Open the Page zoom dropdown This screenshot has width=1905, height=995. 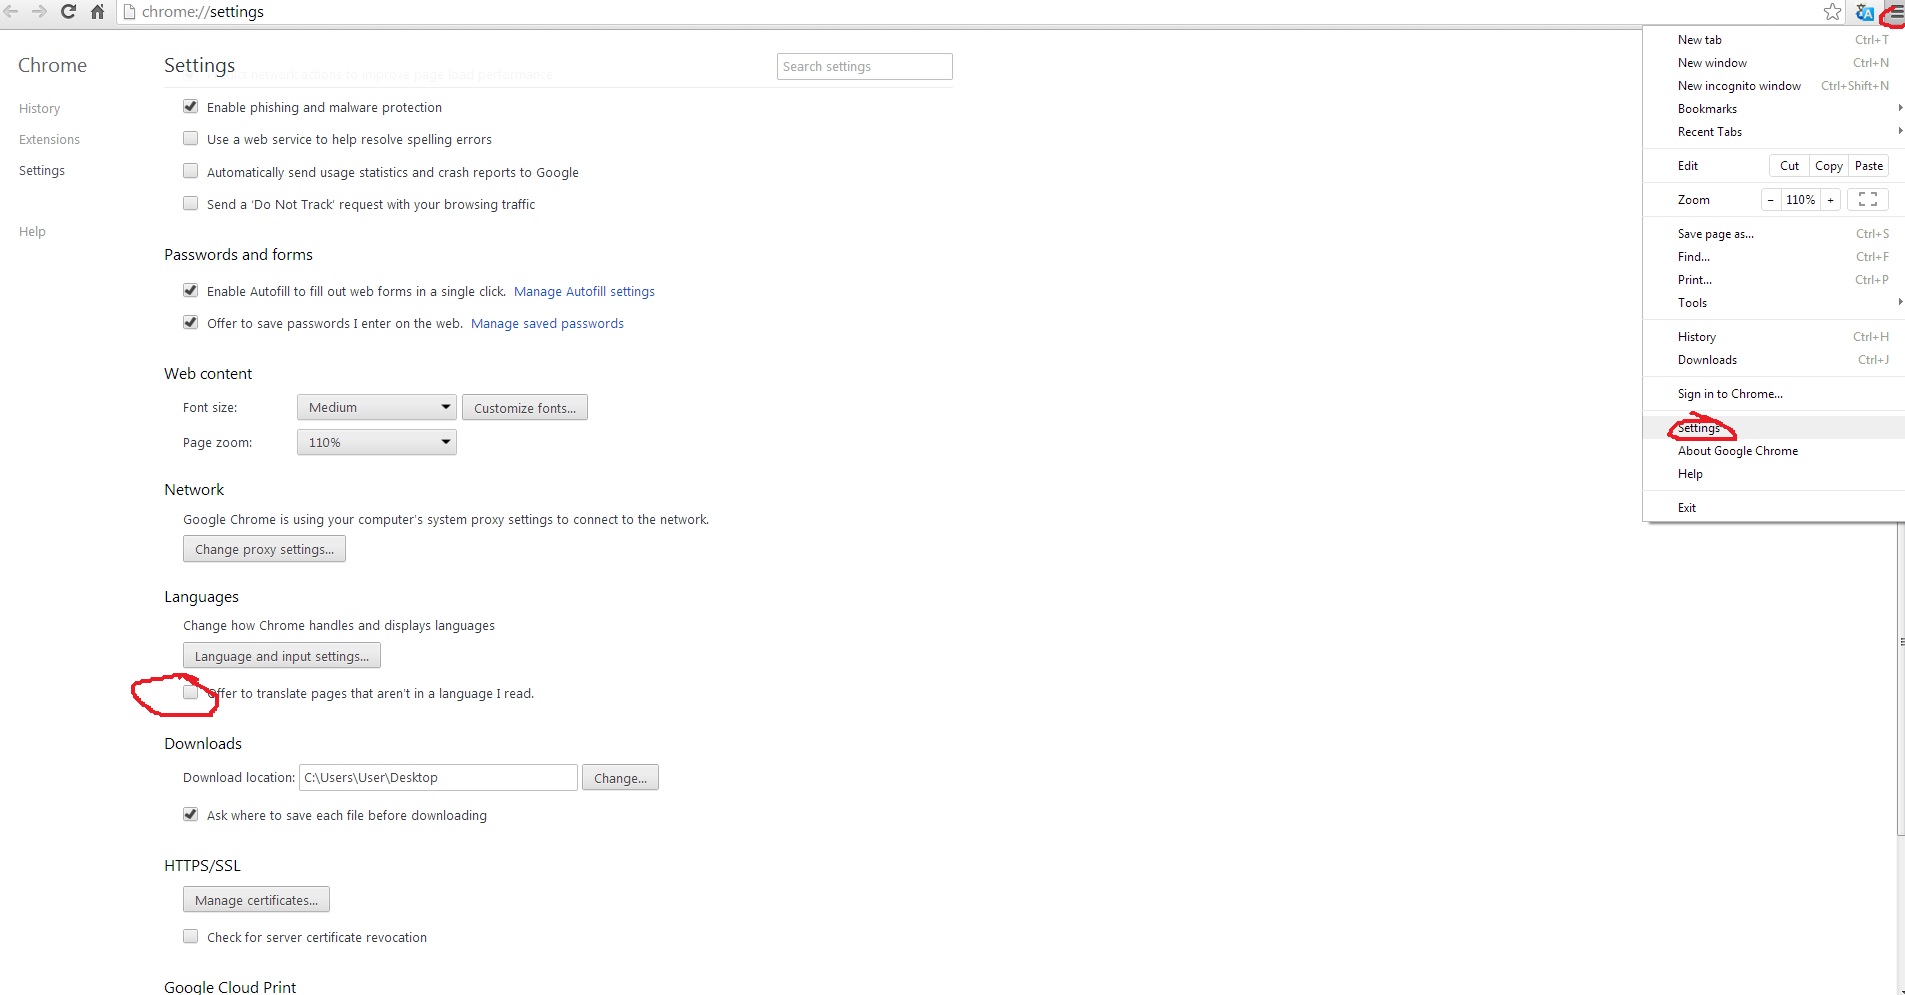coord(377,442)
